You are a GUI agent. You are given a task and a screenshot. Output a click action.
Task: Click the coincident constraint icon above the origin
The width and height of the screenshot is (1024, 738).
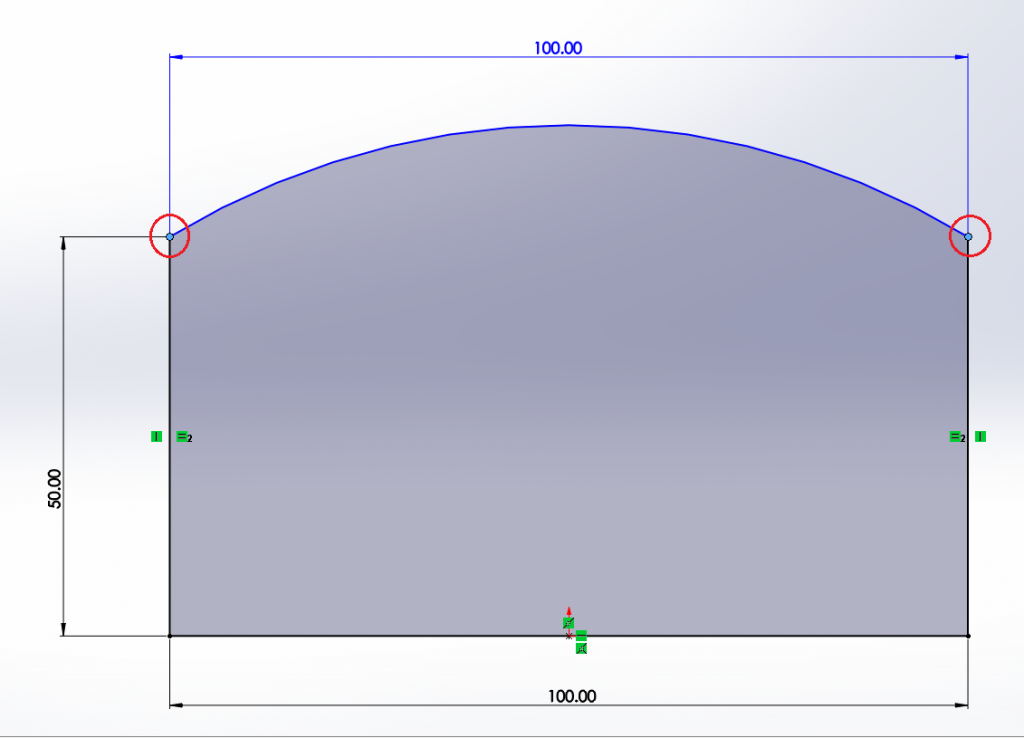[568, 622]
